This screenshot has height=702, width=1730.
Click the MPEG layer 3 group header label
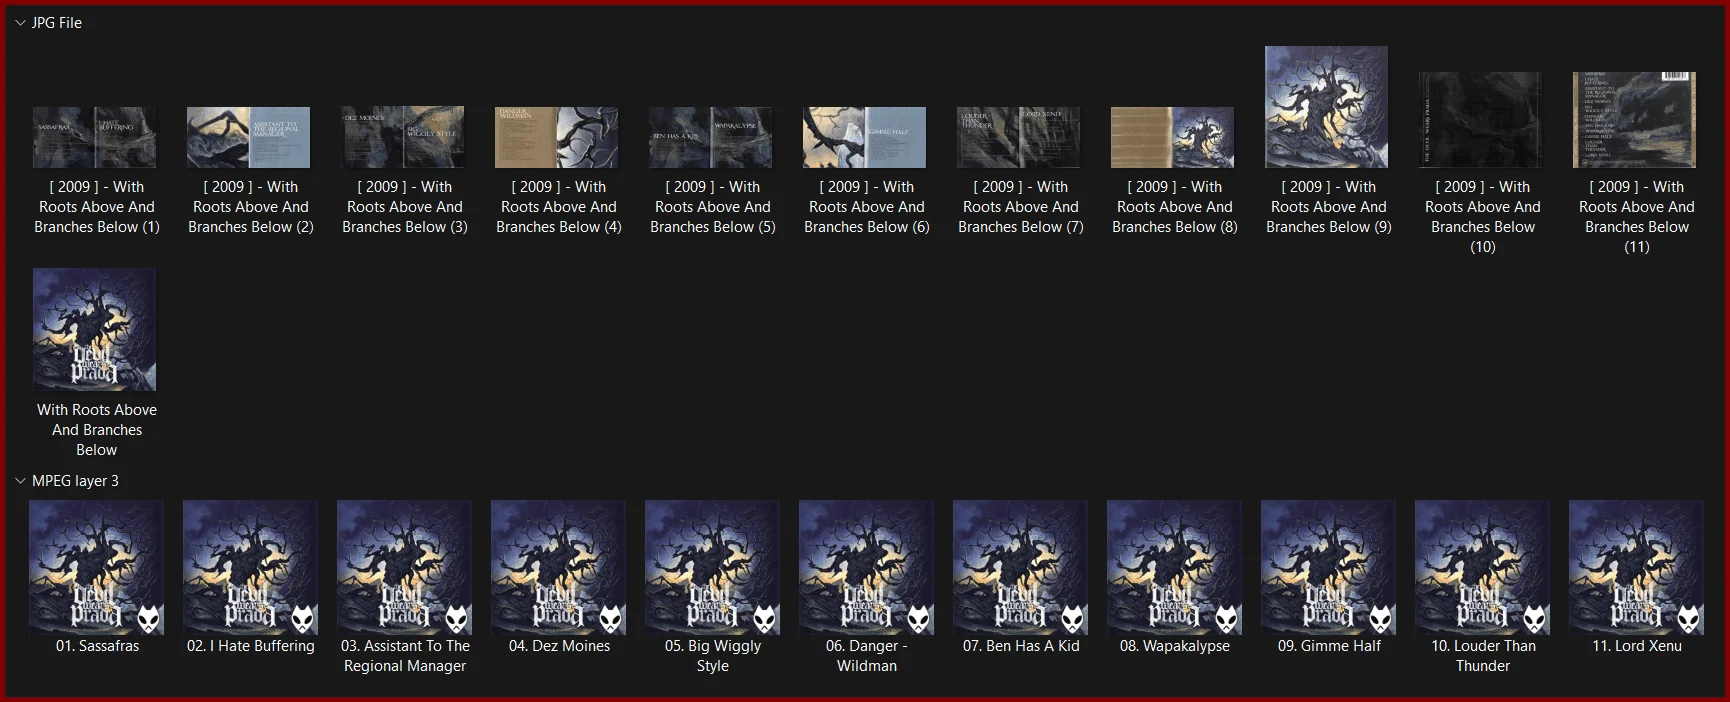coord(75,481)
